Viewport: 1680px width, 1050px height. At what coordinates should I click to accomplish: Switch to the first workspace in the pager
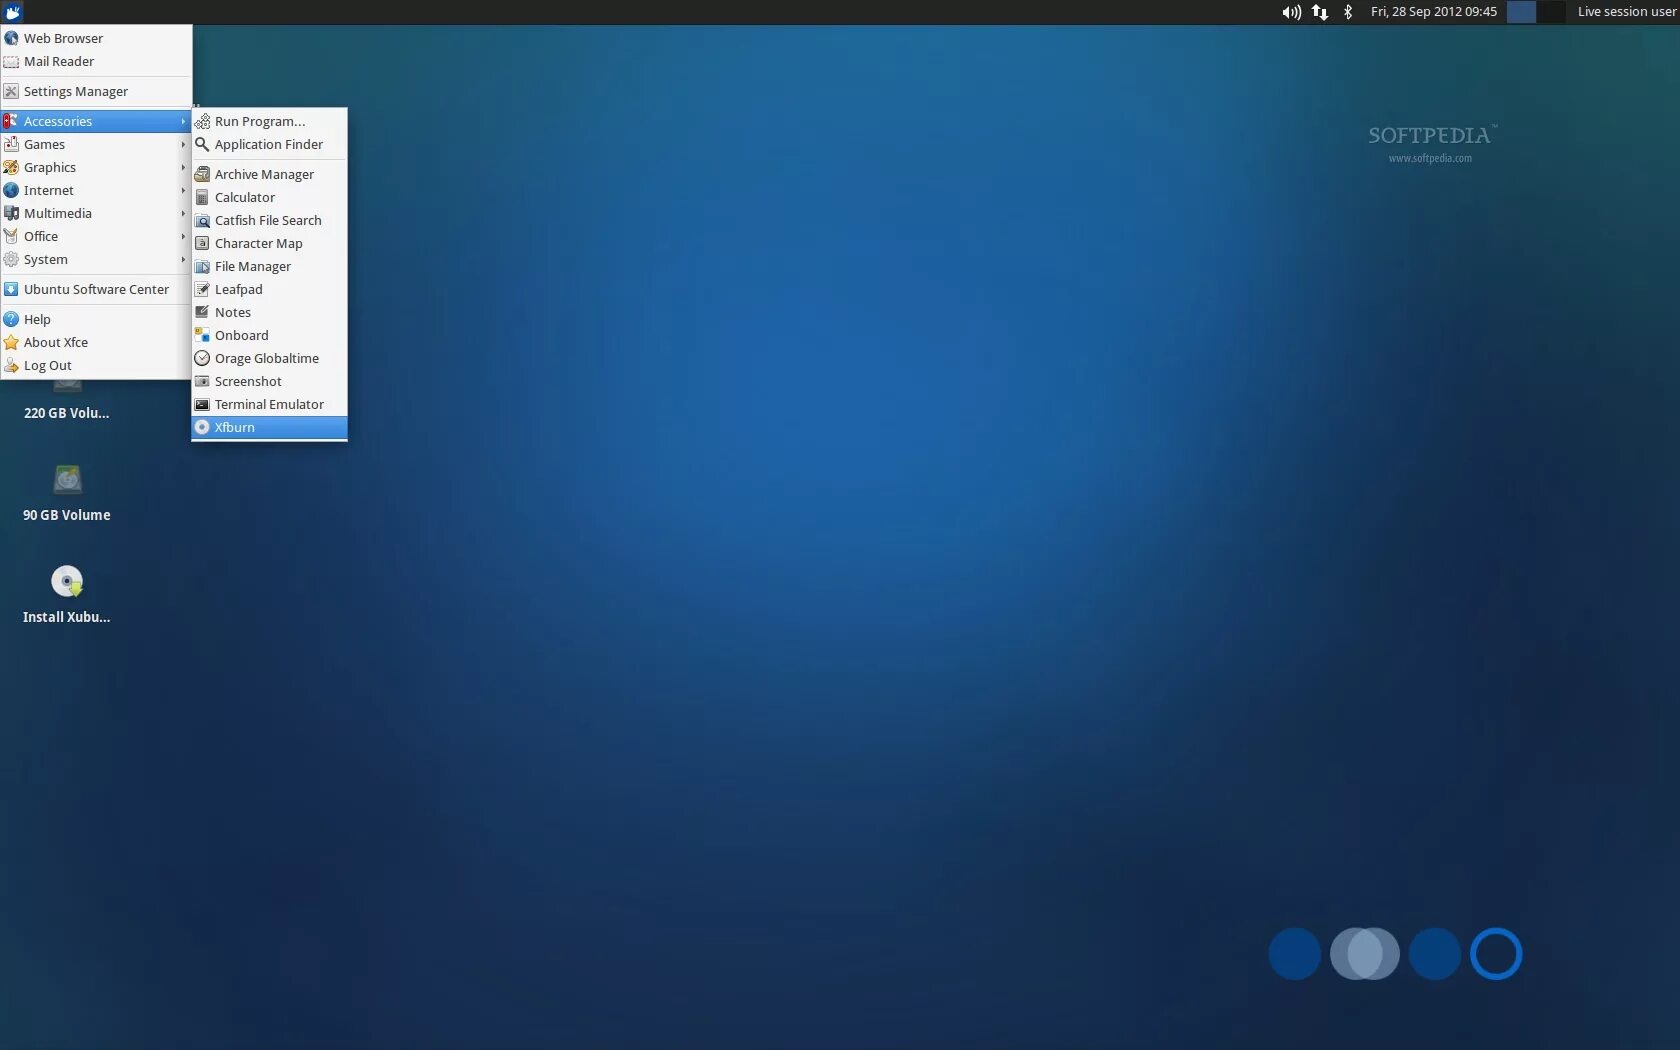(x=1521, y=12)
